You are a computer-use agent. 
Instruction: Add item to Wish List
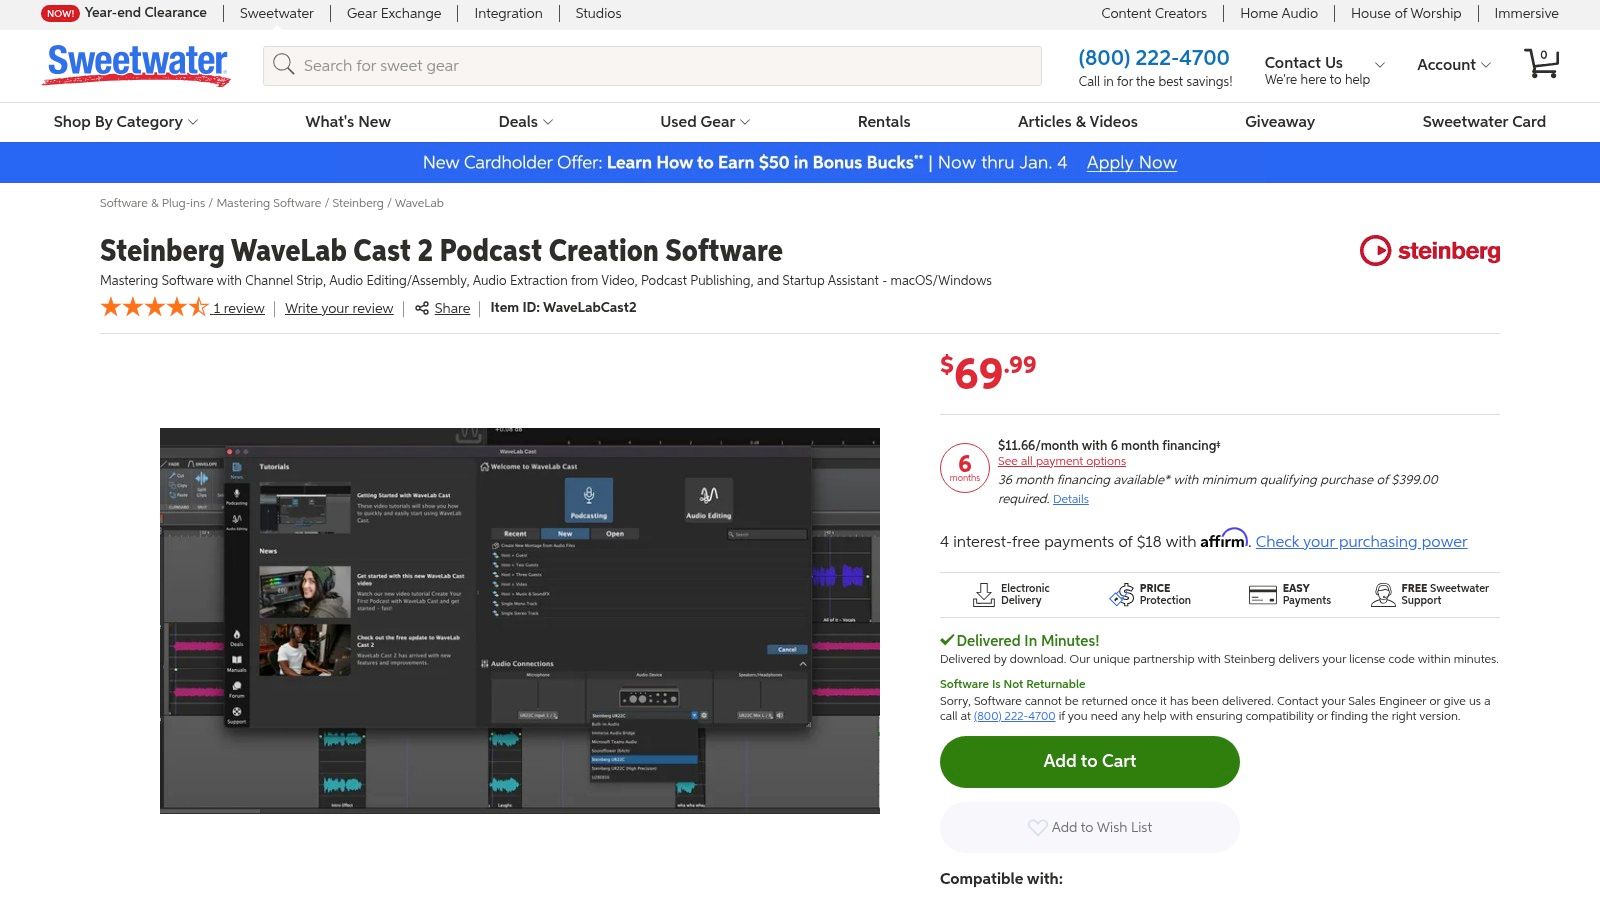pyautogui.click(x=1089, y=827)
